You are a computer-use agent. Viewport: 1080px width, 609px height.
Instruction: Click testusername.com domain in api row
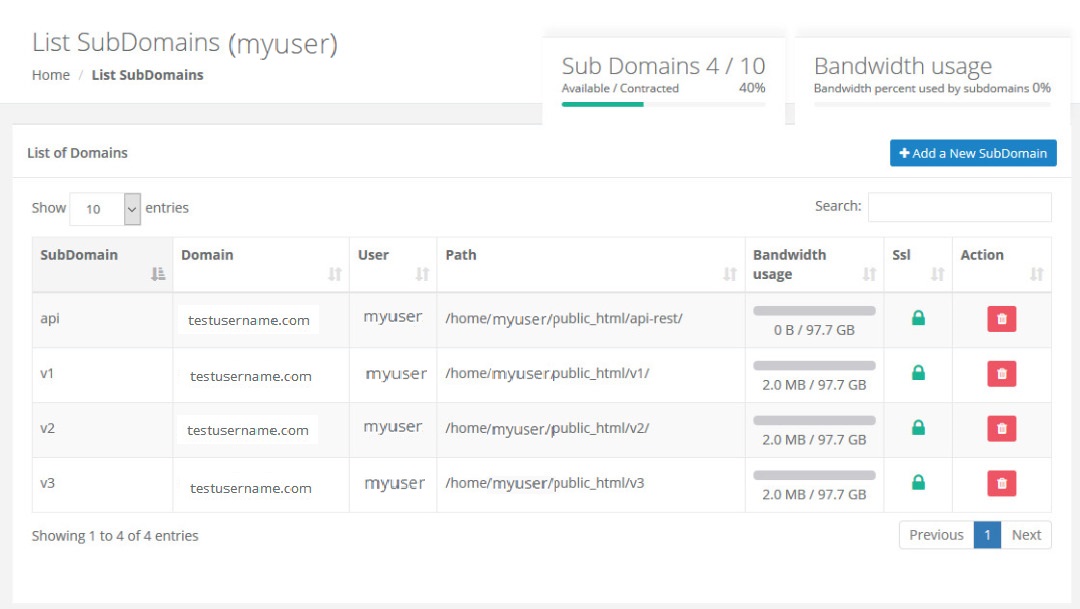point(249,320)
